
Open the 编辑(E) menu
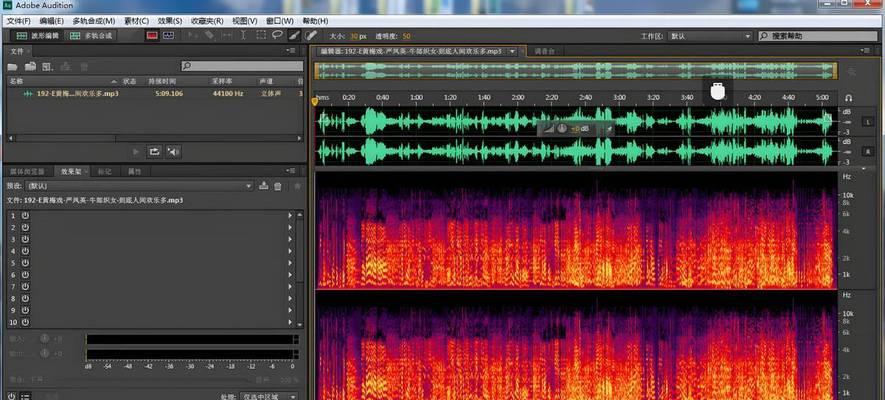51,21
